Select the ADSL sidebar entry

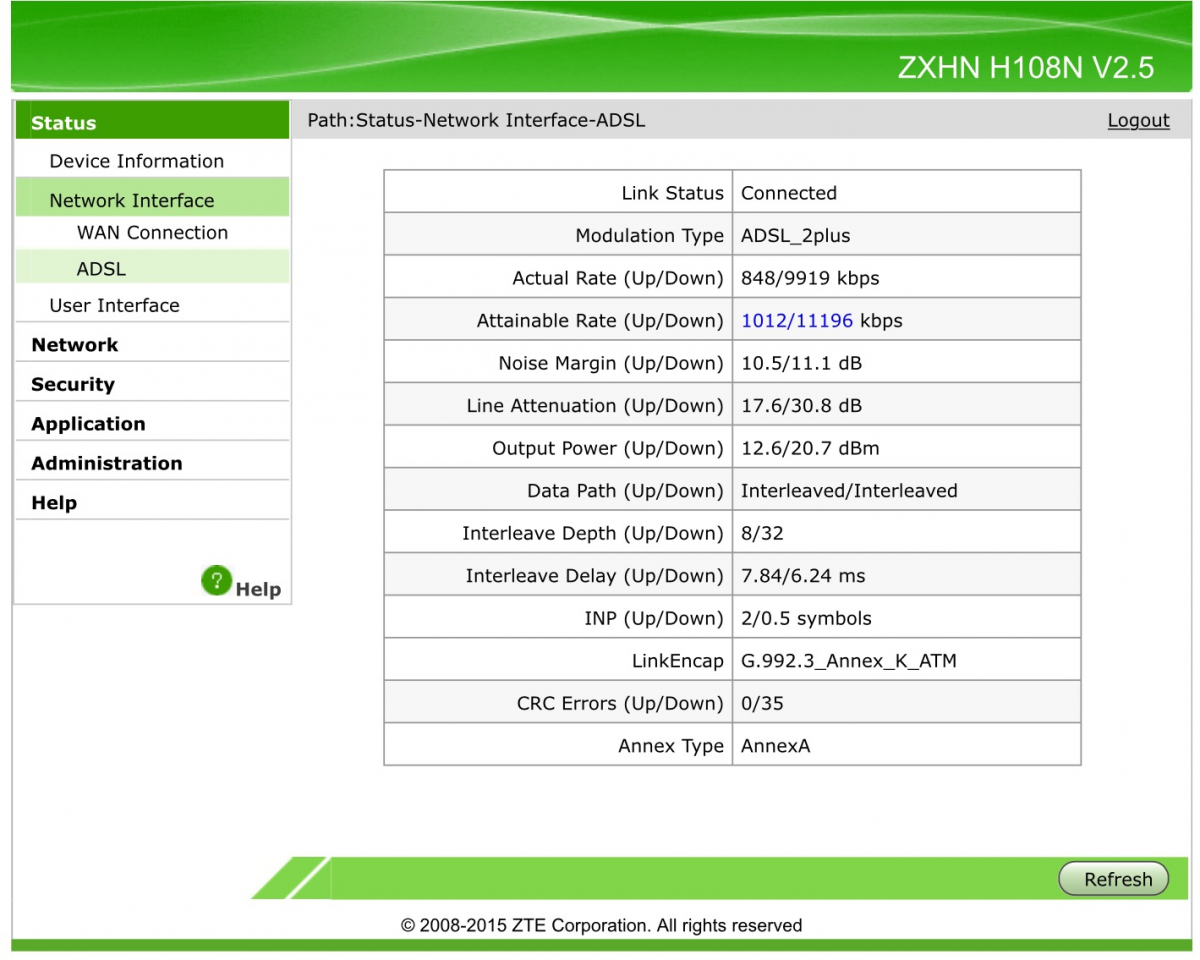[101, 269]
